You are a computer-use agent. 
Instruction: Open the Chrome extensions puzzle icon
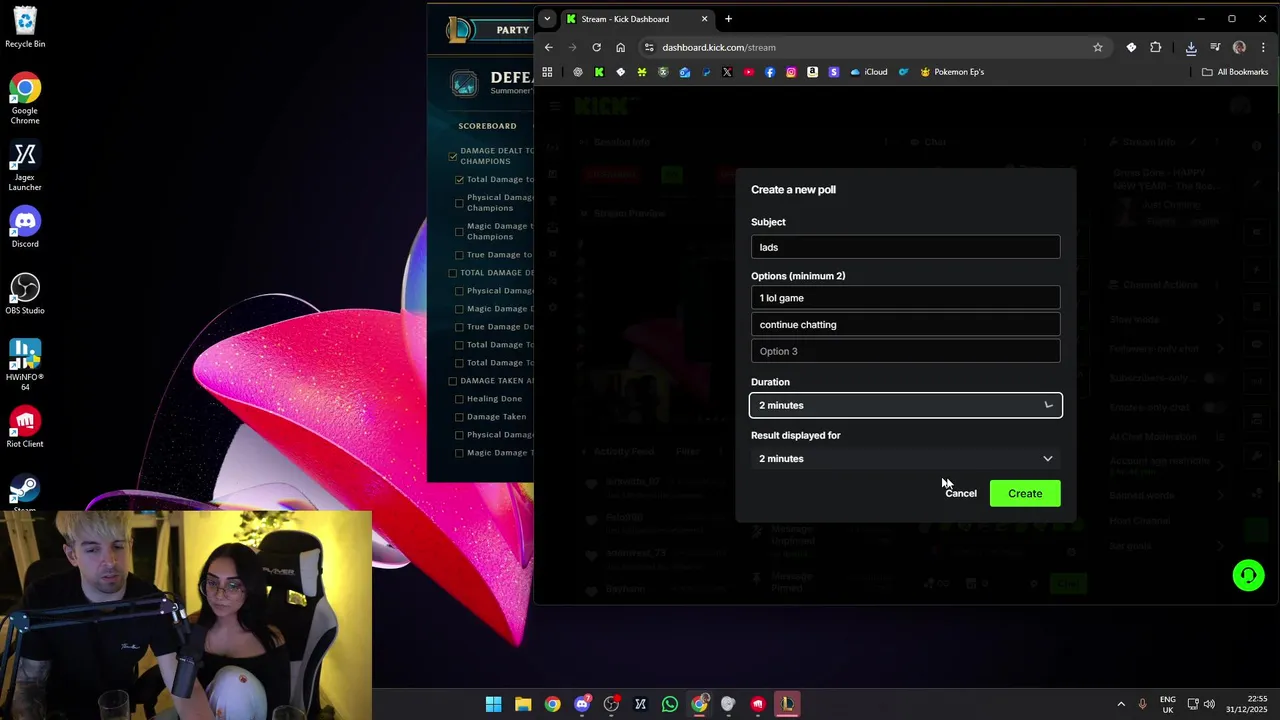tap(1156, 47)
